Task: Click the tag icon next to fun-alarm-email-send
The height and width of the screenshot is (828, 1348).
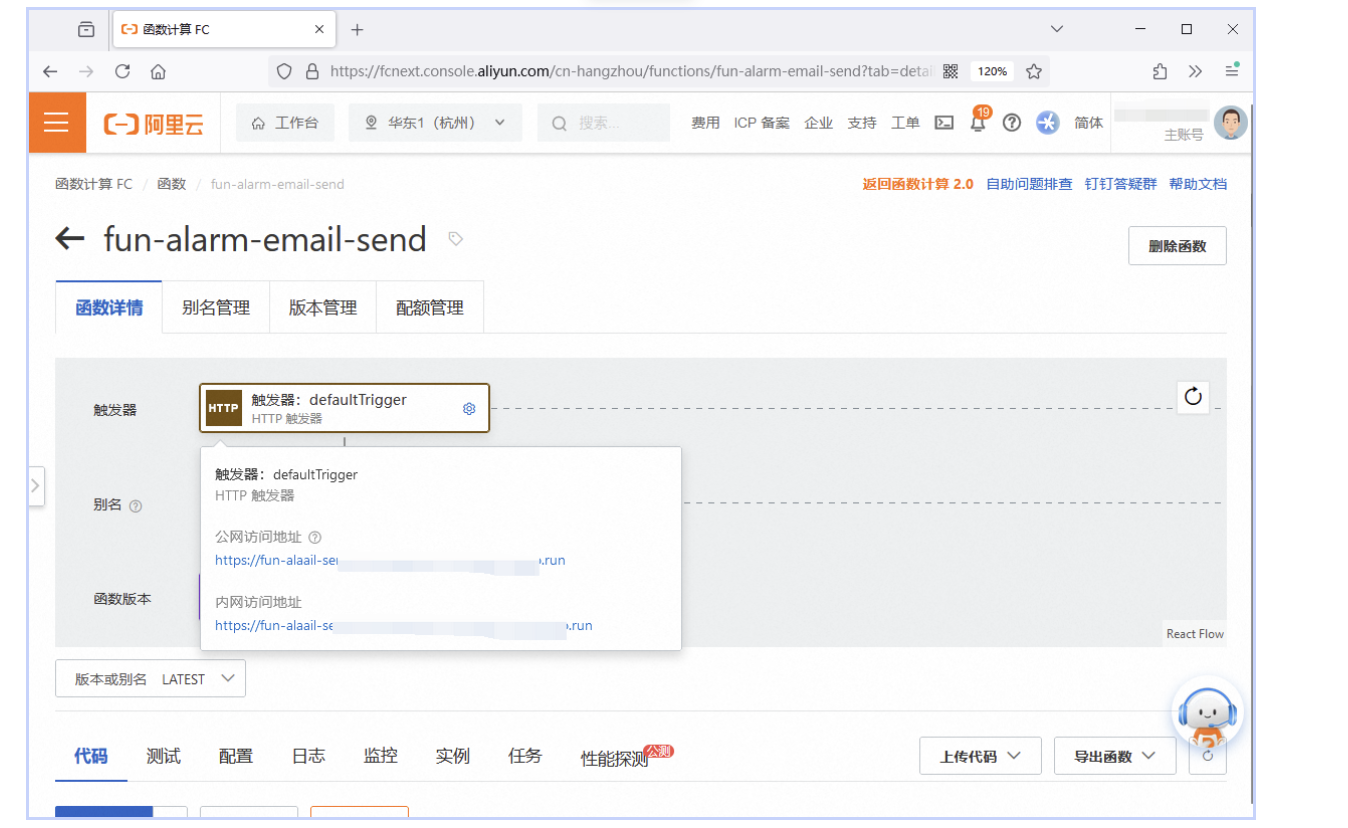Action: (x=456, y=239)
